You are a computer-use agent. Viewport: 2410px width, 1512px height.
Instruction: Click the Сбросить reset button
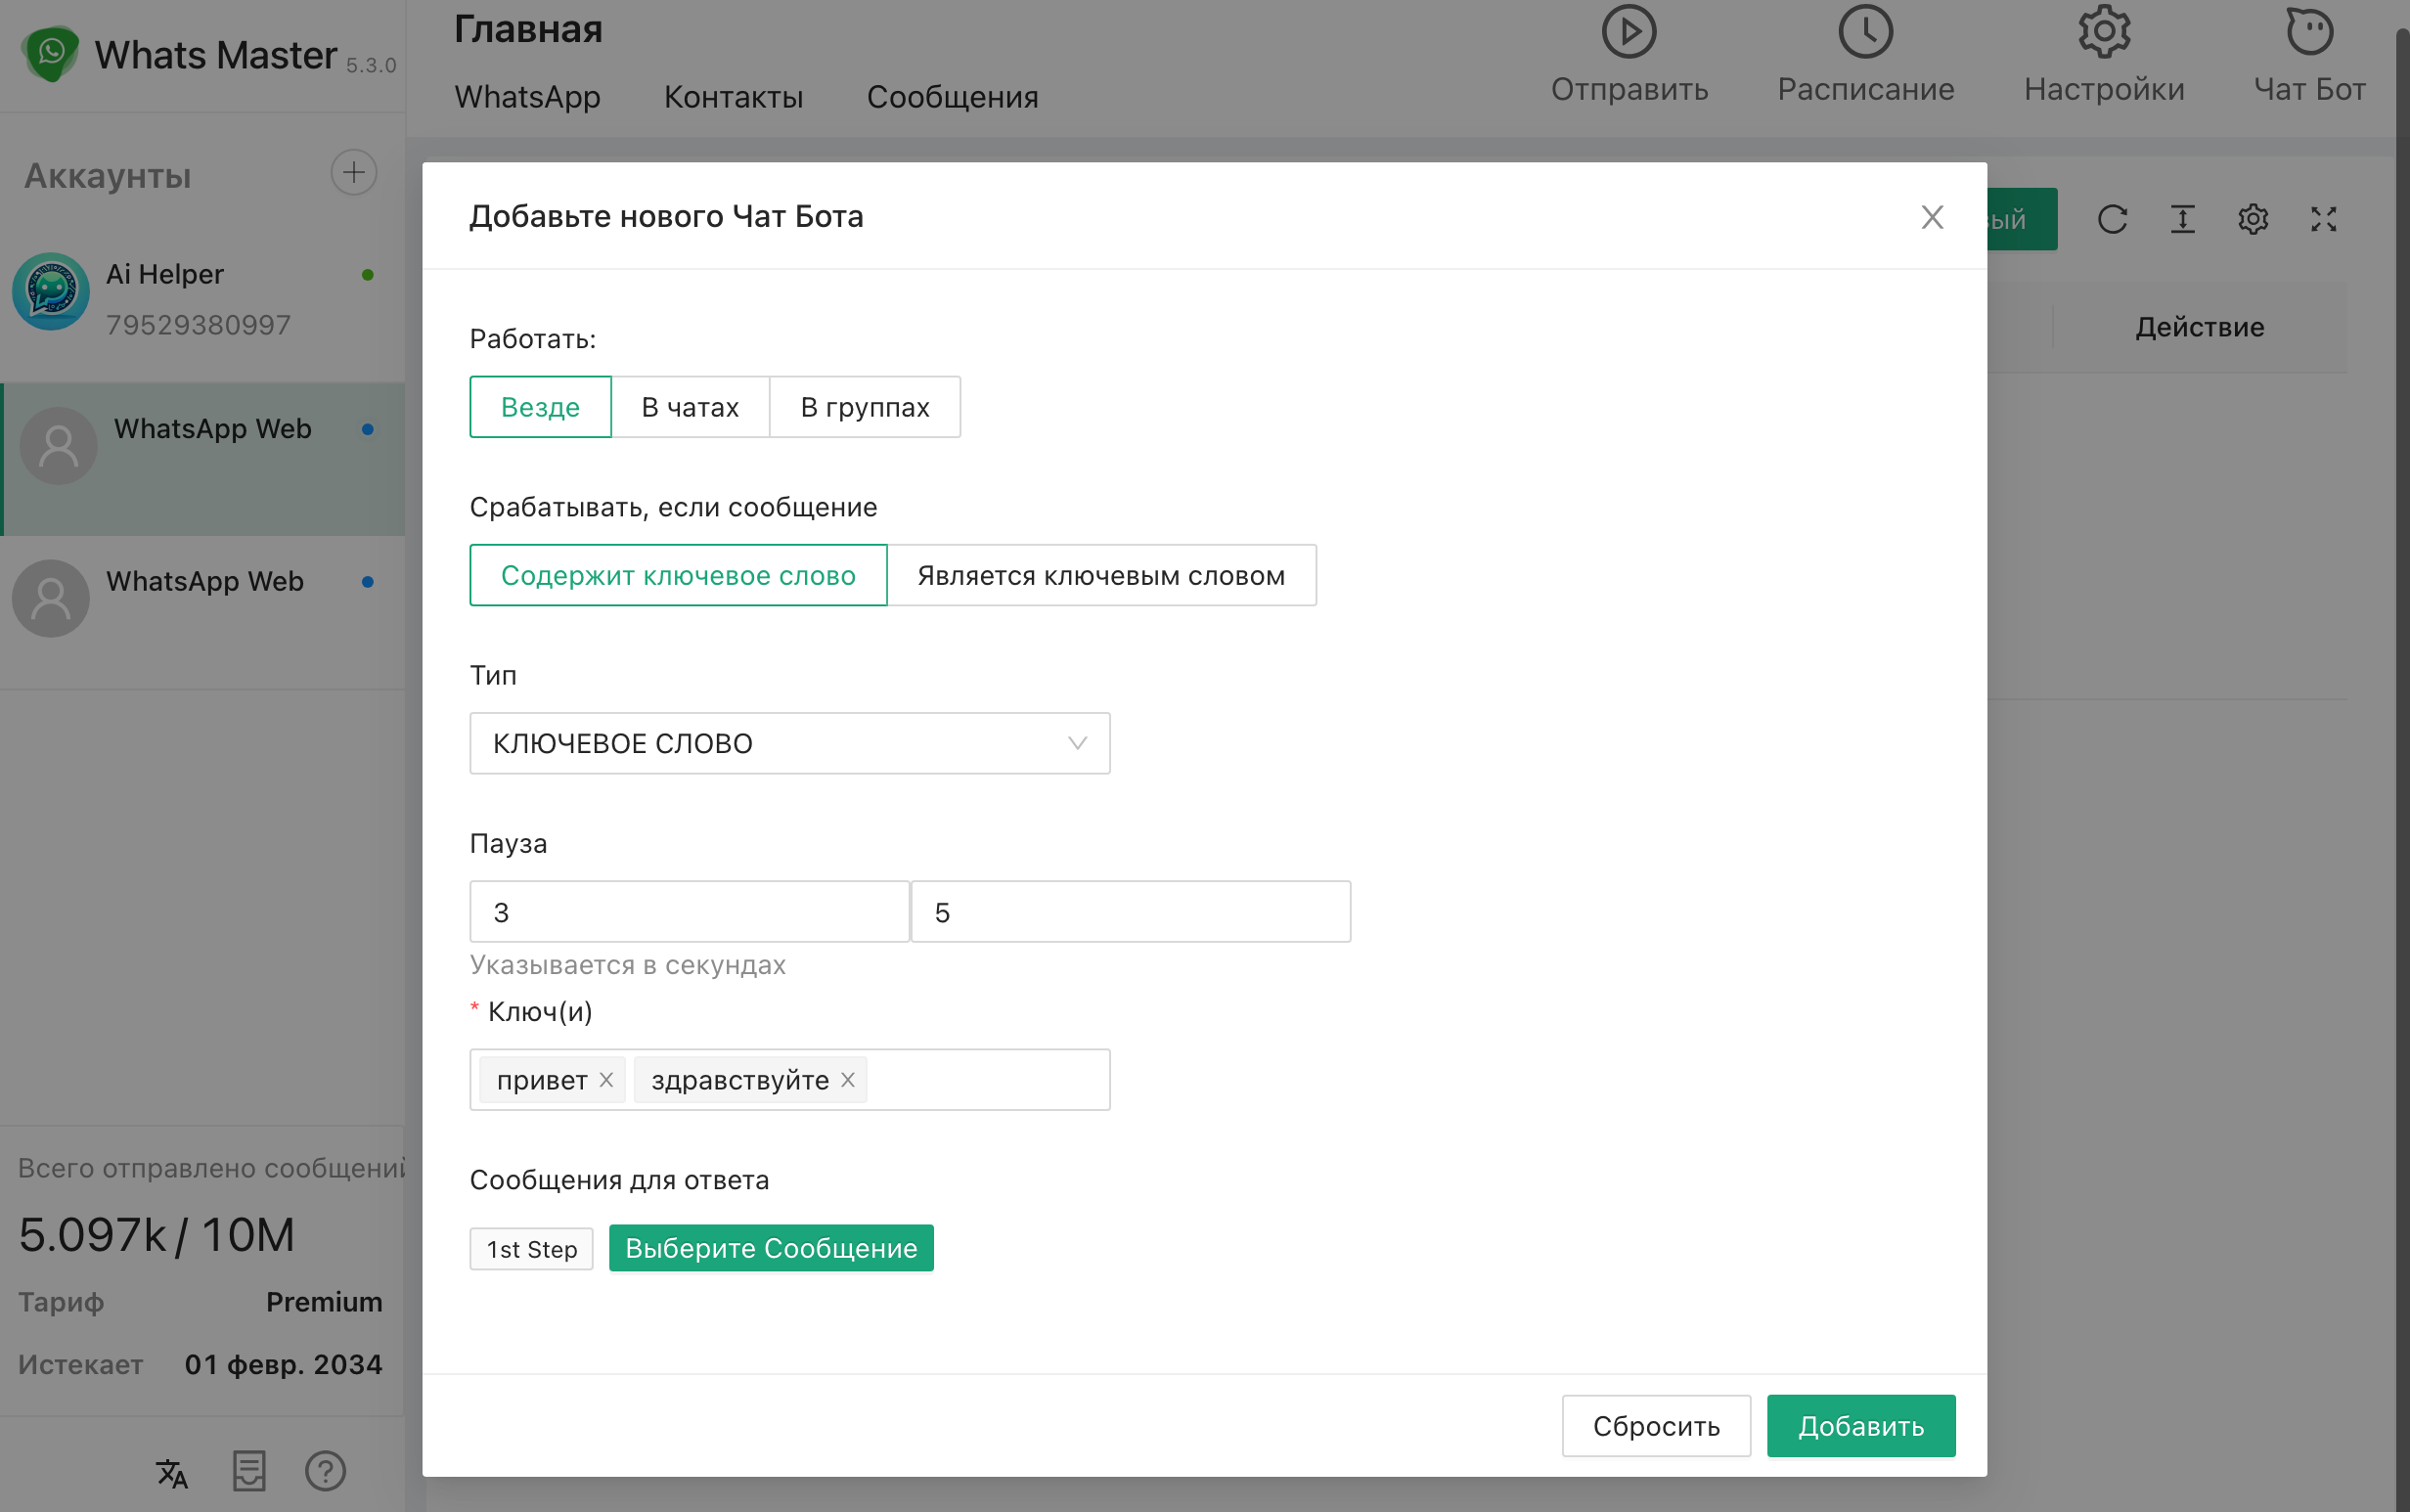(1655, 1425)
